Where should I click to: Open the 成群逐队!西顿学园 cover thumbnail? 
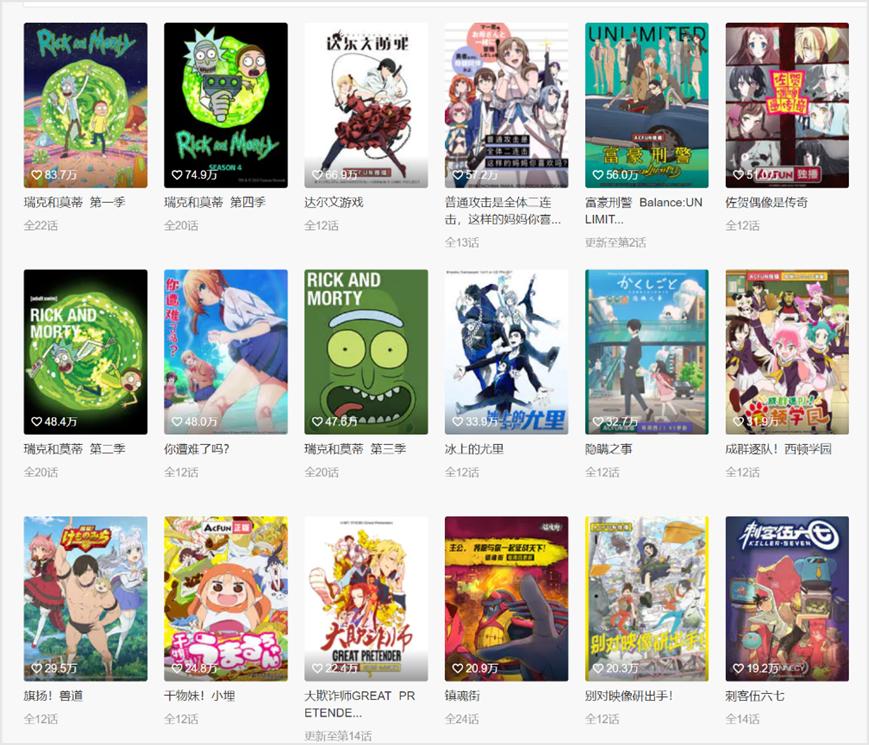(787, 352)
